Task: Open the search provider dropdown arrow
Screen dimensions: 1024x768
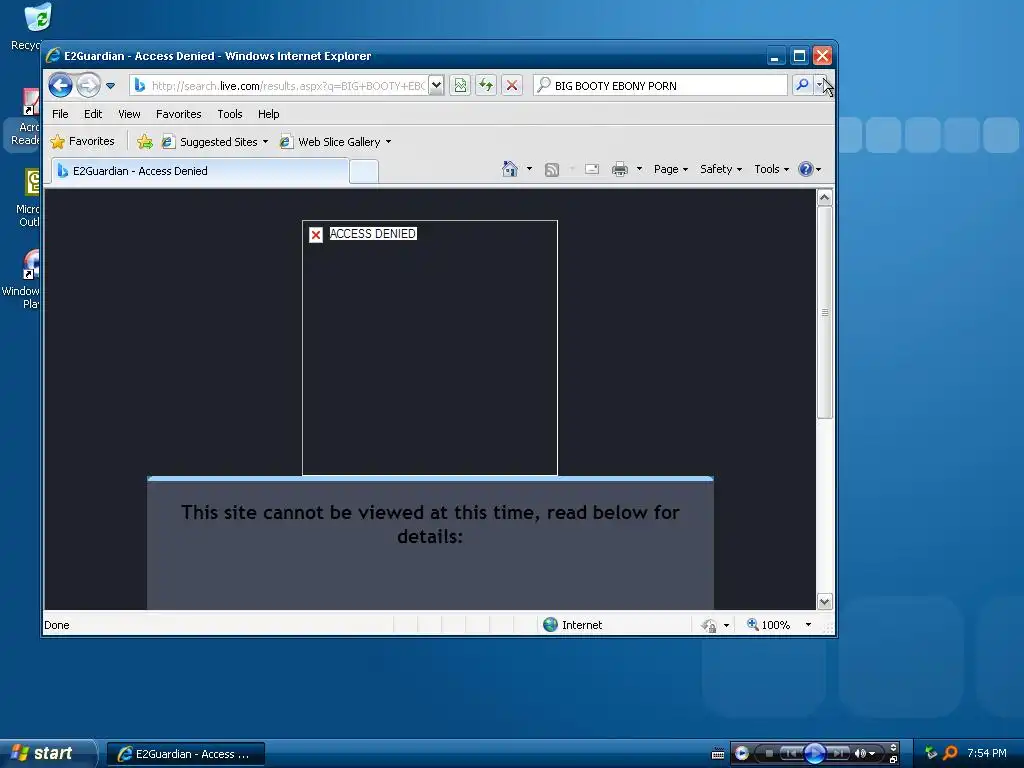Action: 819,85
